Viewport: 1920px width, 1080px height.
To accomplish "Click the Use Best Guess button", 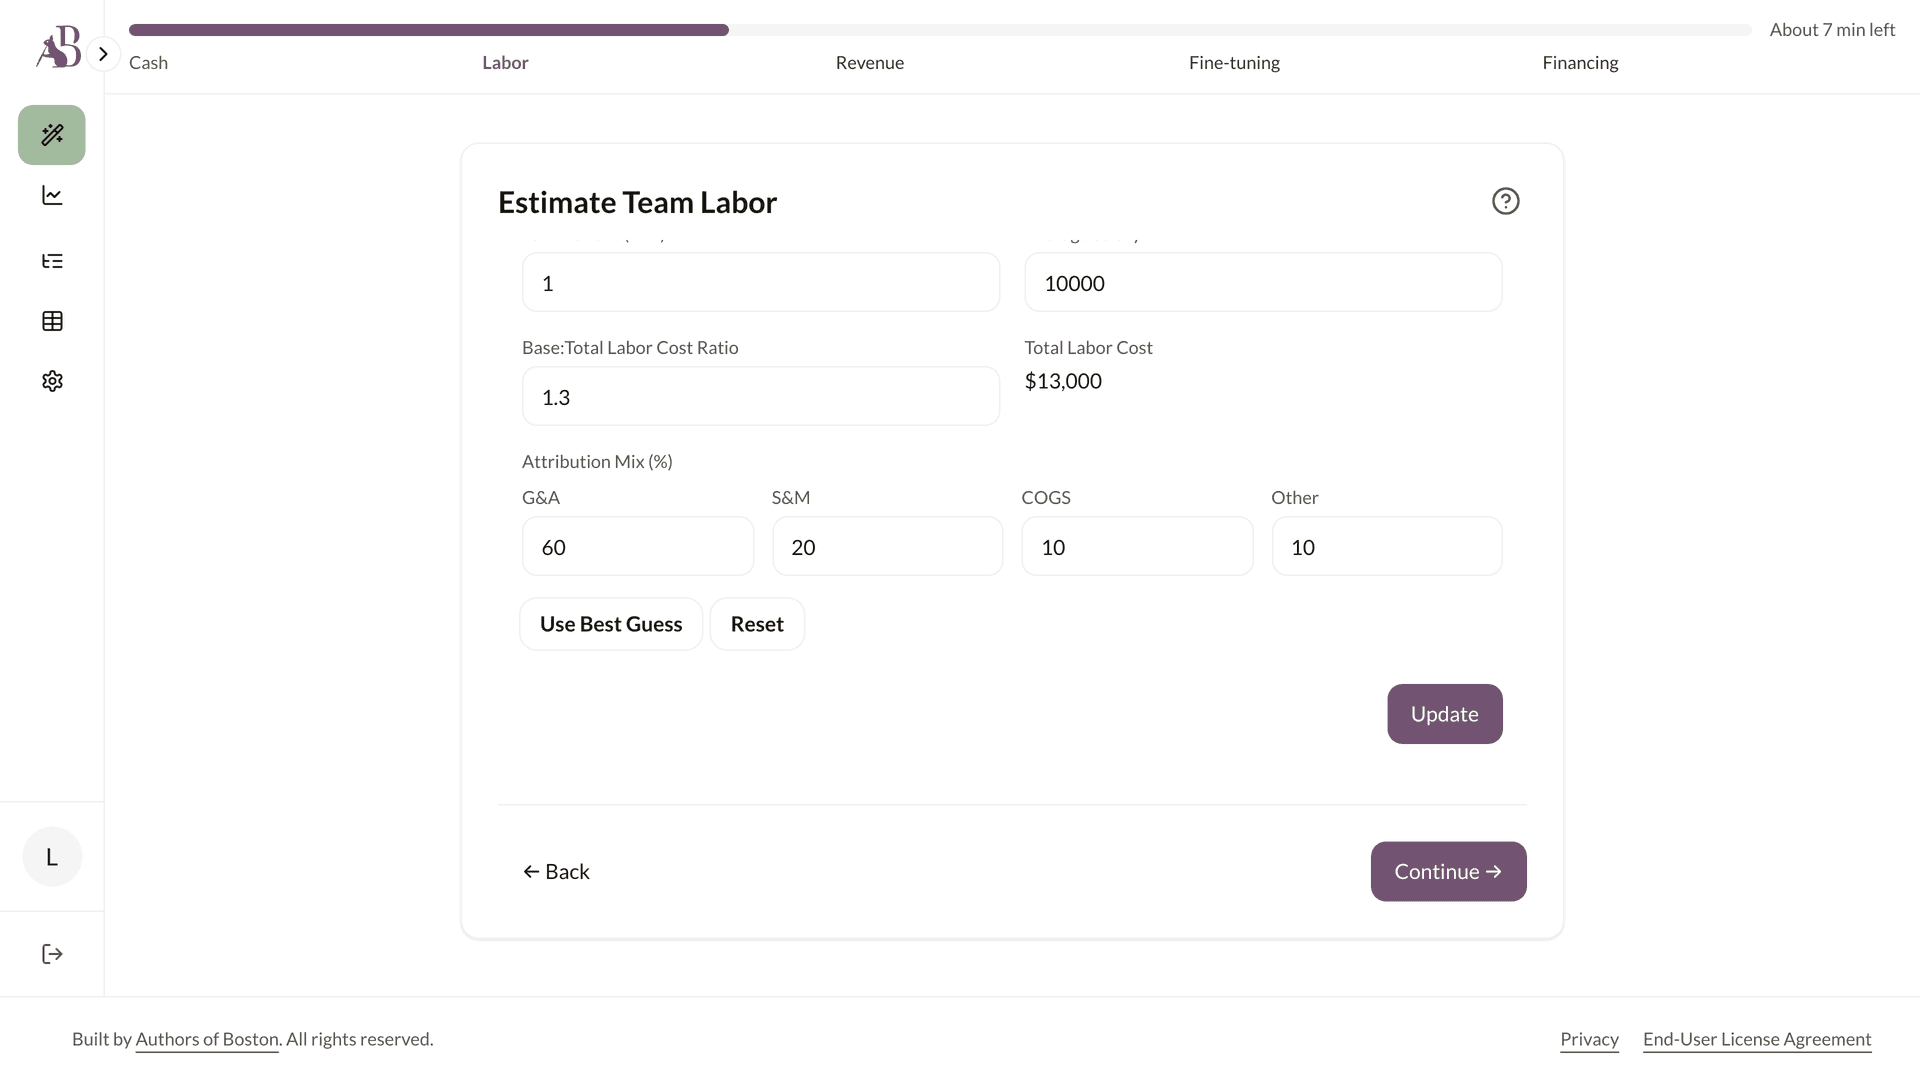I will [x=611, y=624].
